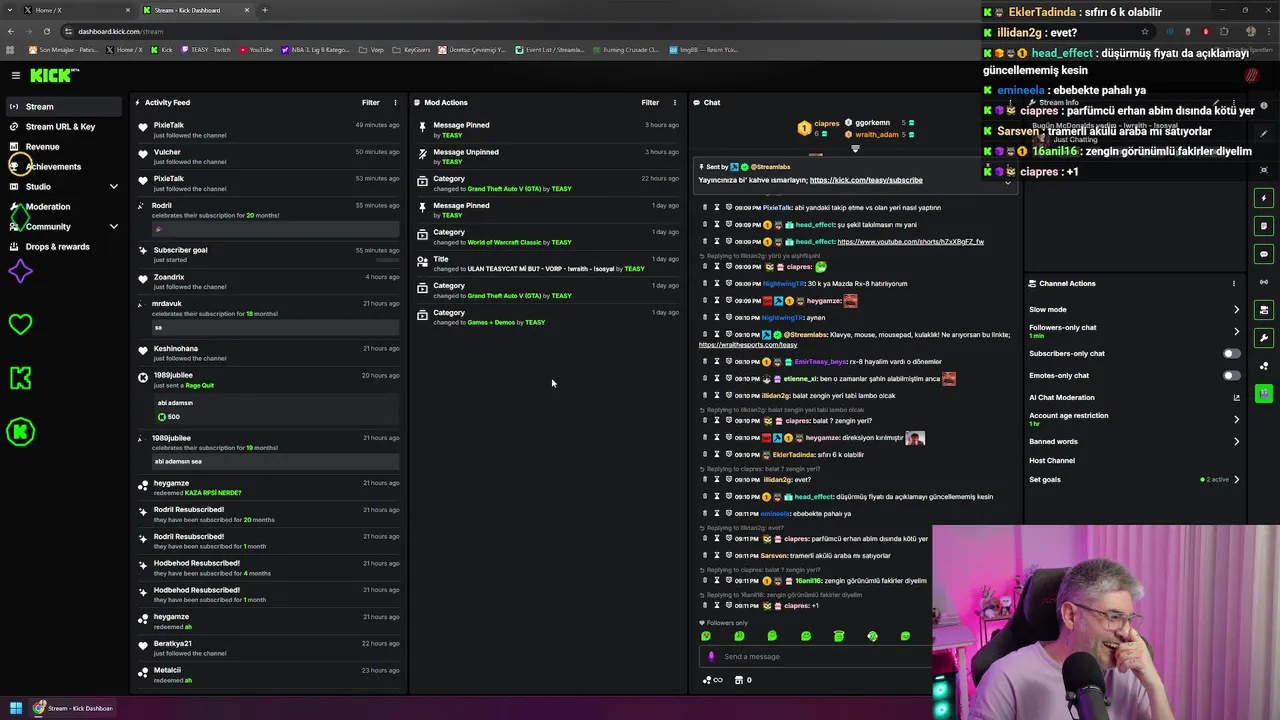Click the Windows Start button
Viewport: 1280px width, 720px height.
pos(16,708)
